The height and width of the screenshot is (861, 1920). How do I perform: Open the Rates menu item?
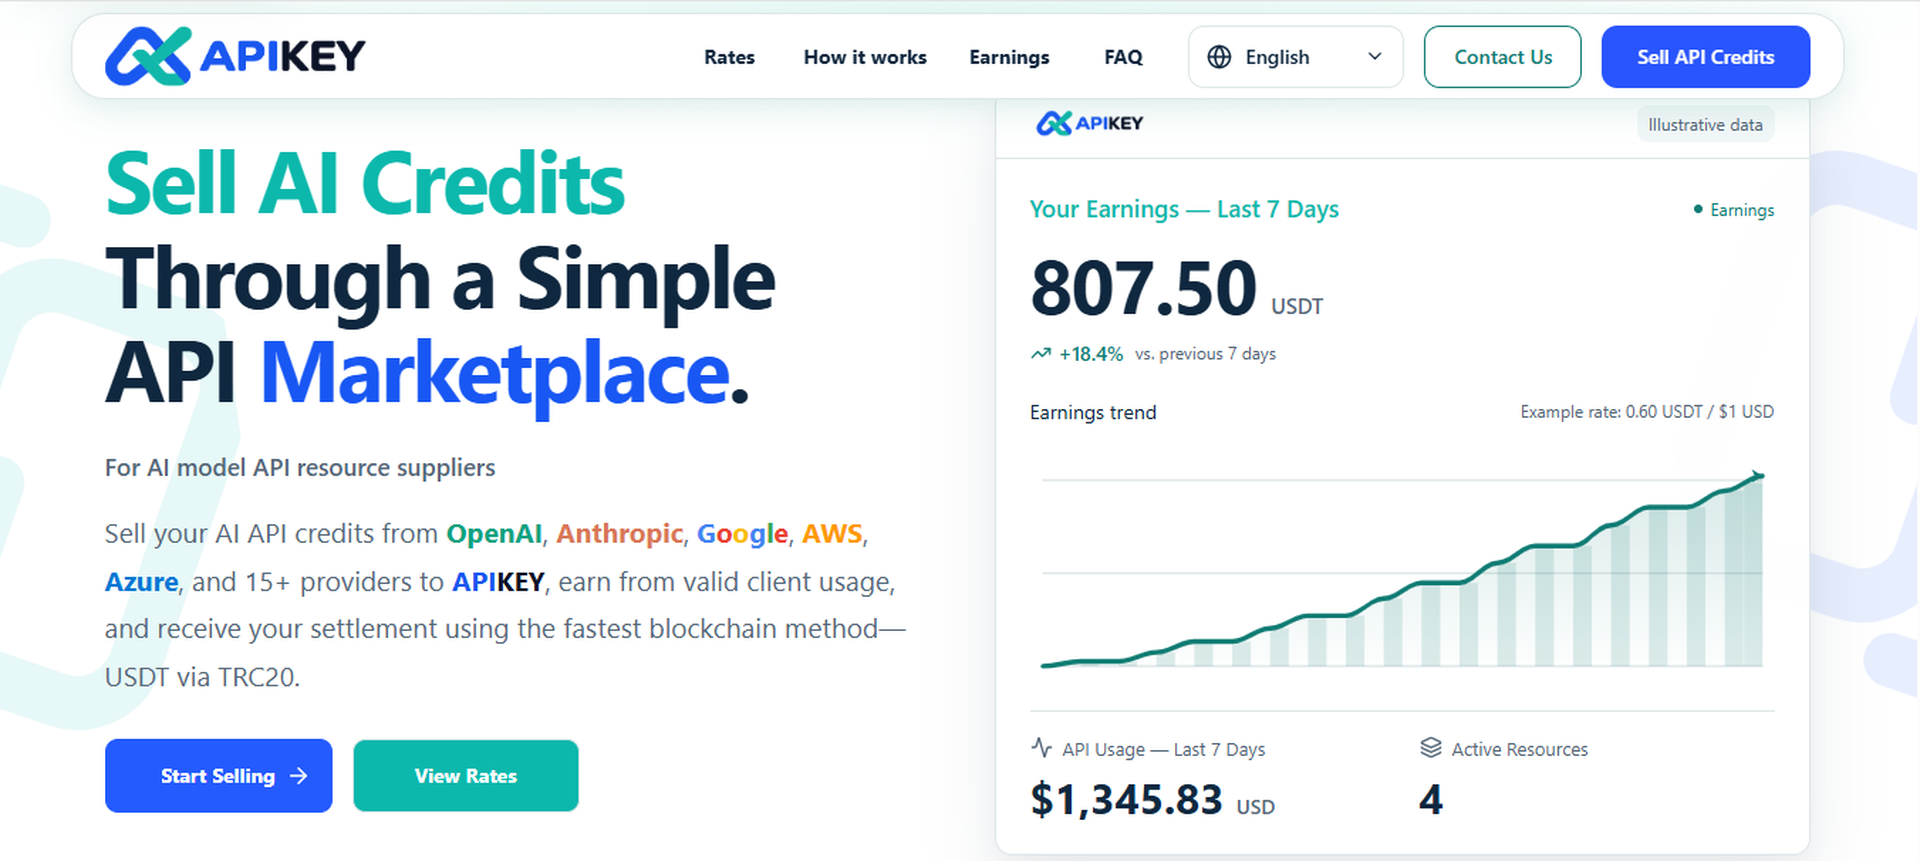click(x=729, y=57)
